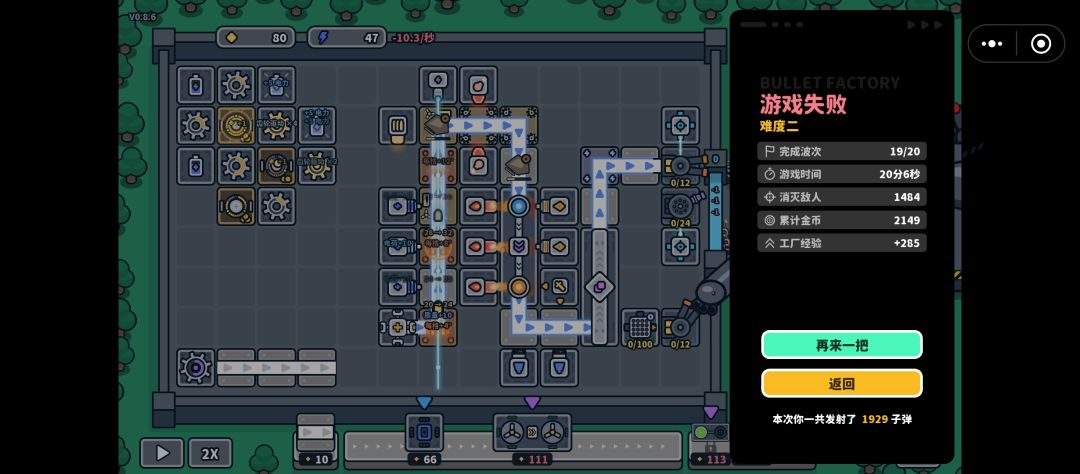This screenshot has width=1080, height=474.
Task: Select the laser emitter tile at the beam's top
Action: point(438,85)
